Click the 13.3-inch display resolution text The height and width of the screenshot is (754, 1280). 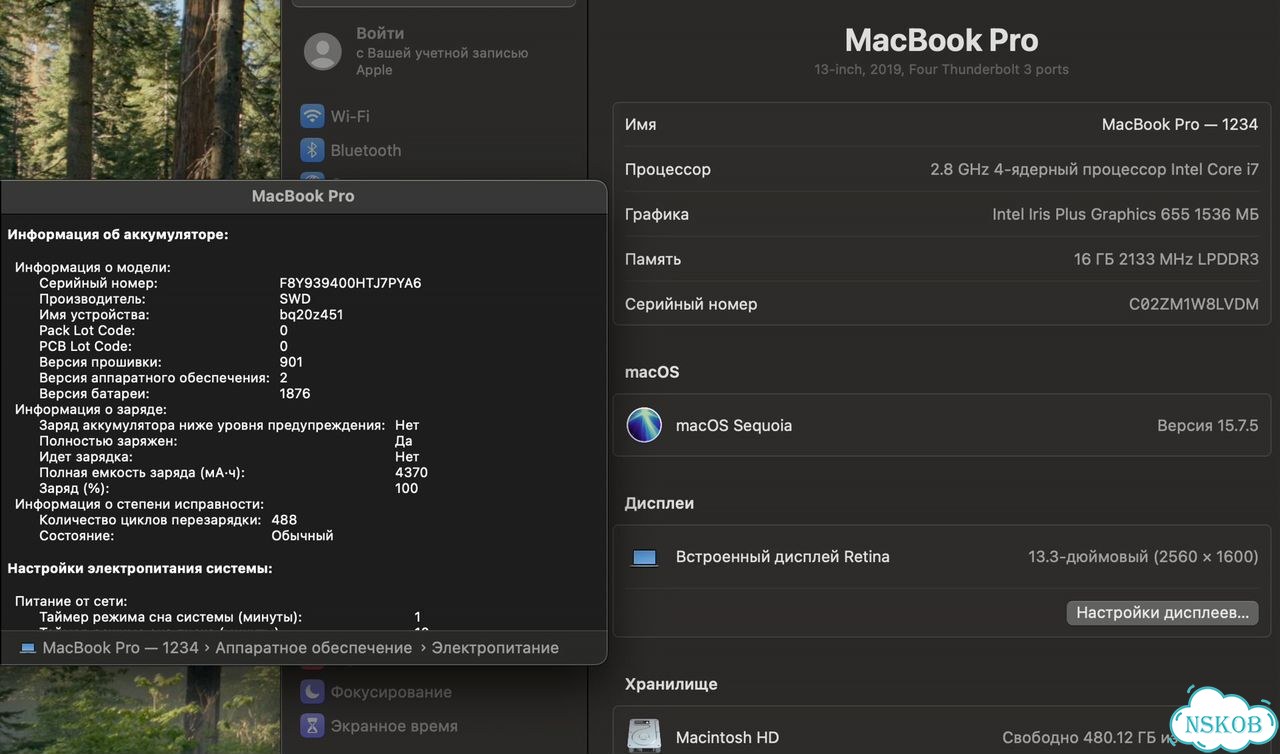(x=1143, y=557)
